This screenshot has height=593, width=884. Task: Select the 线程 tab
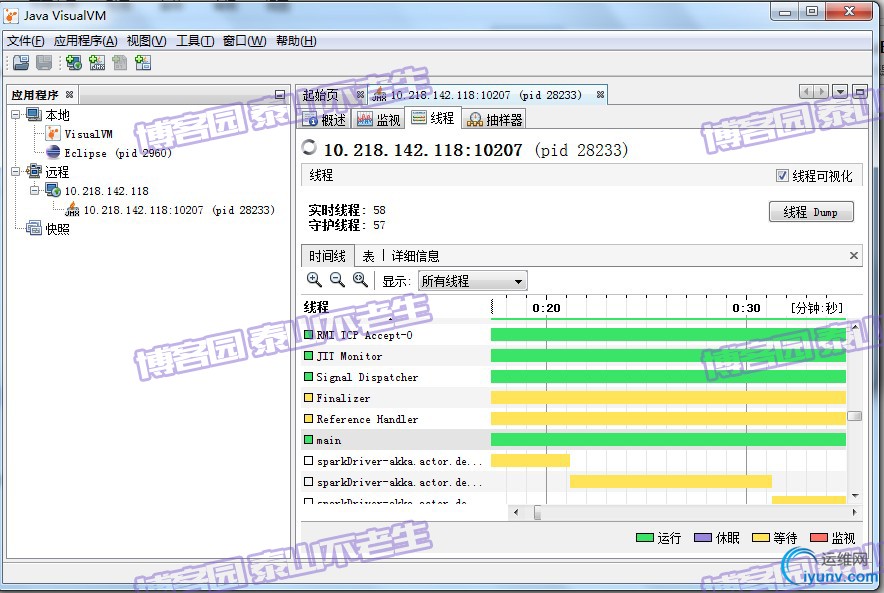tap(433, 118)
